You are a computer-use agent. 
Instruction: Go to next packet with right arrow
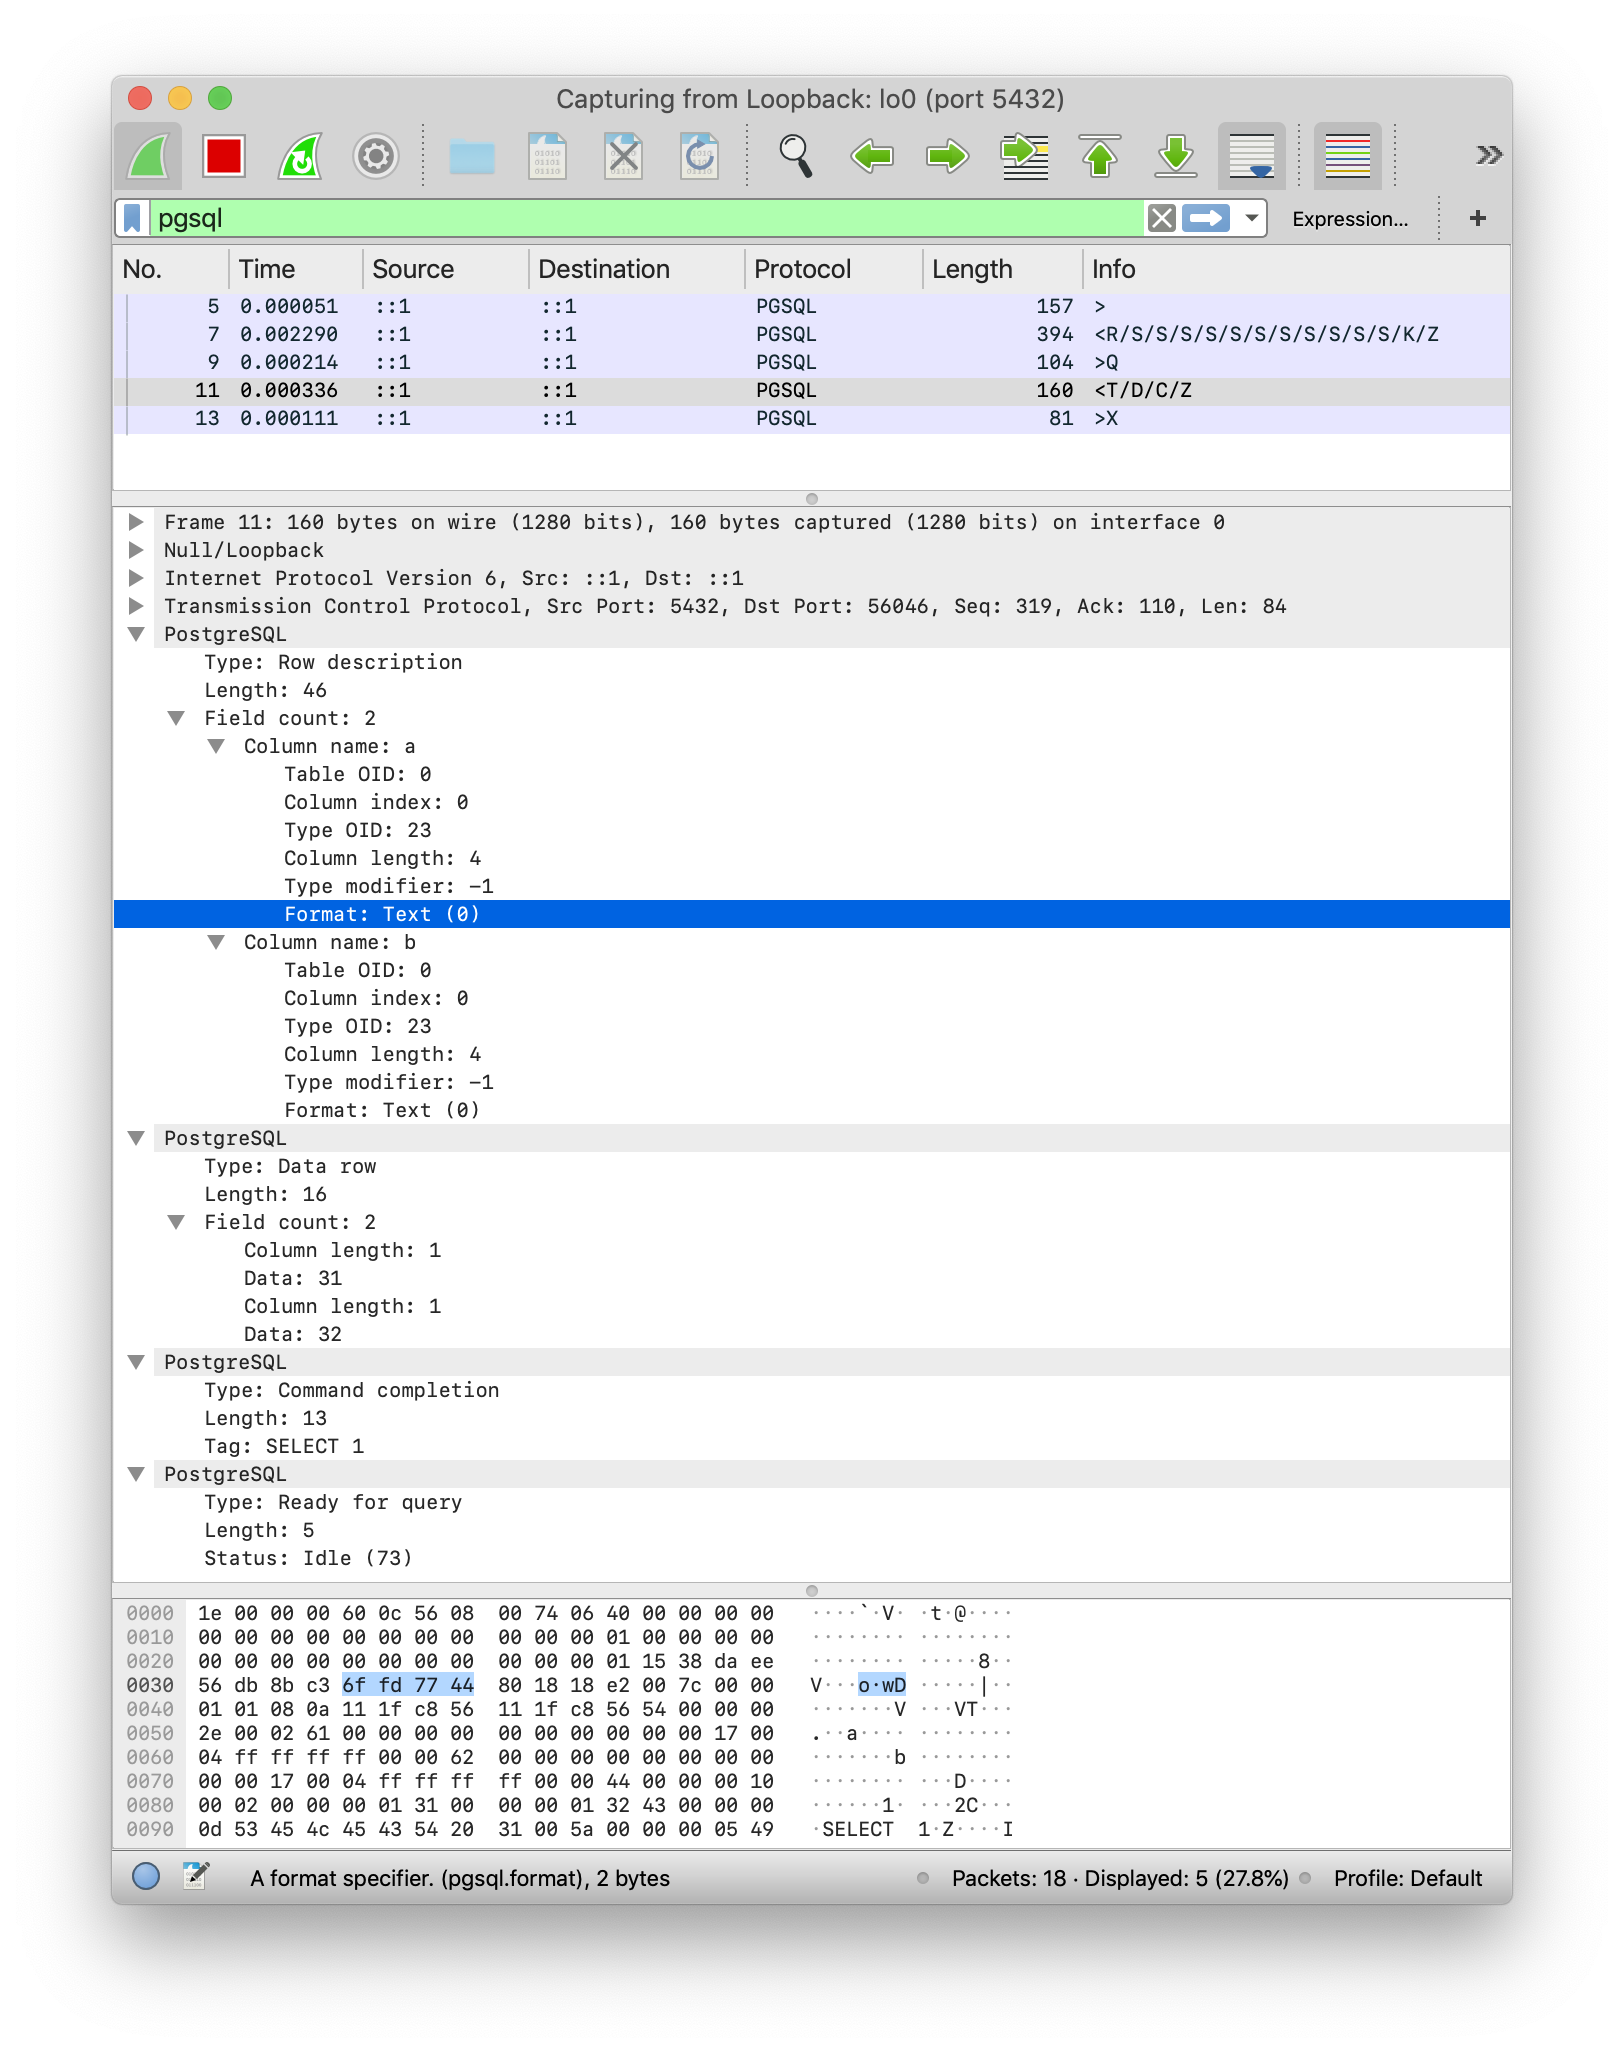947,156
